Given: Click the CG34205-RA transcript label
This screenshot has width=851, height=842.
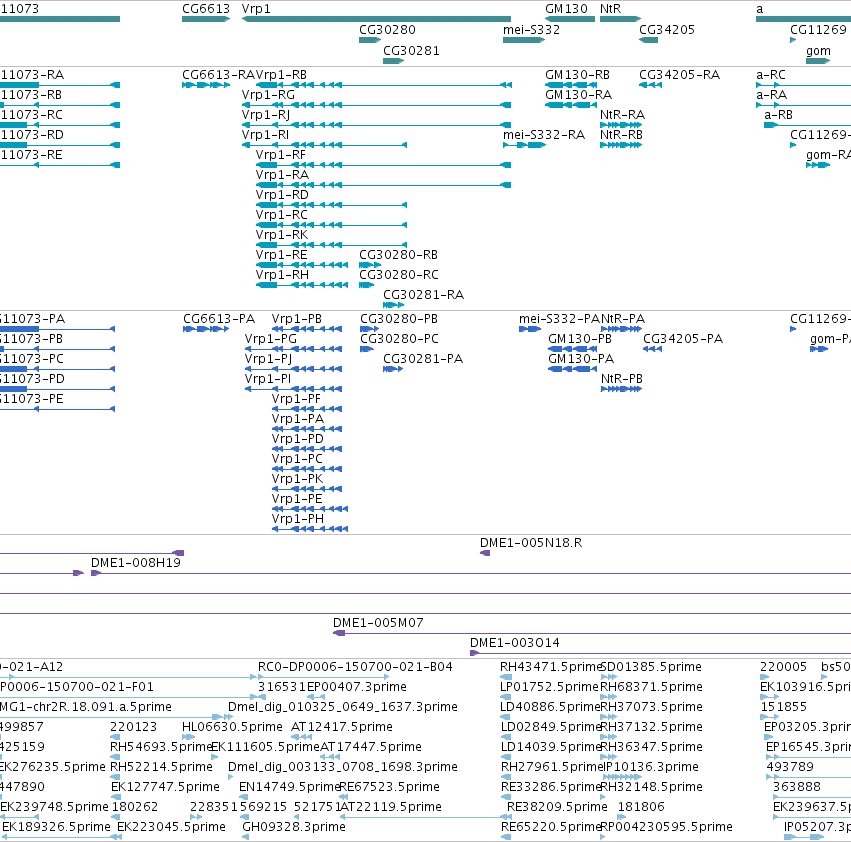Looking at the screenshot, I should click(679, 75).
